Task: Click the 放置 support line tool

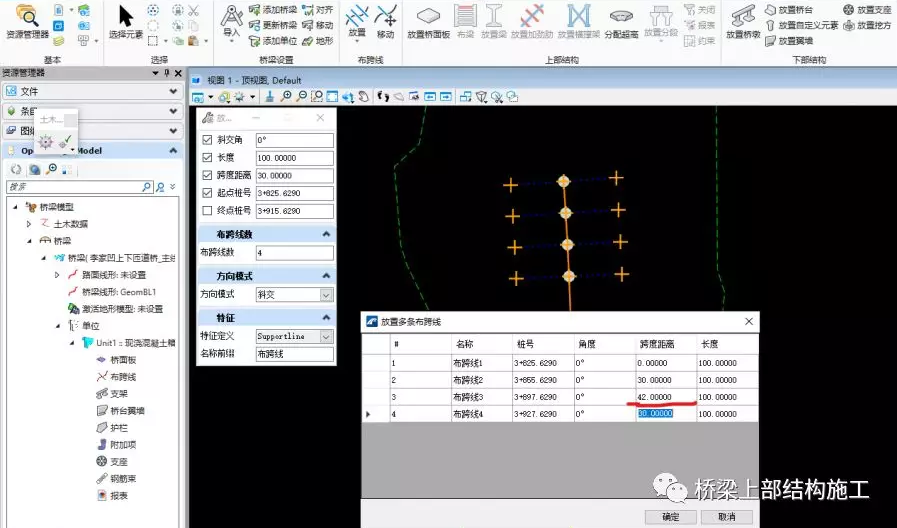Action: (x=357, y=22)
